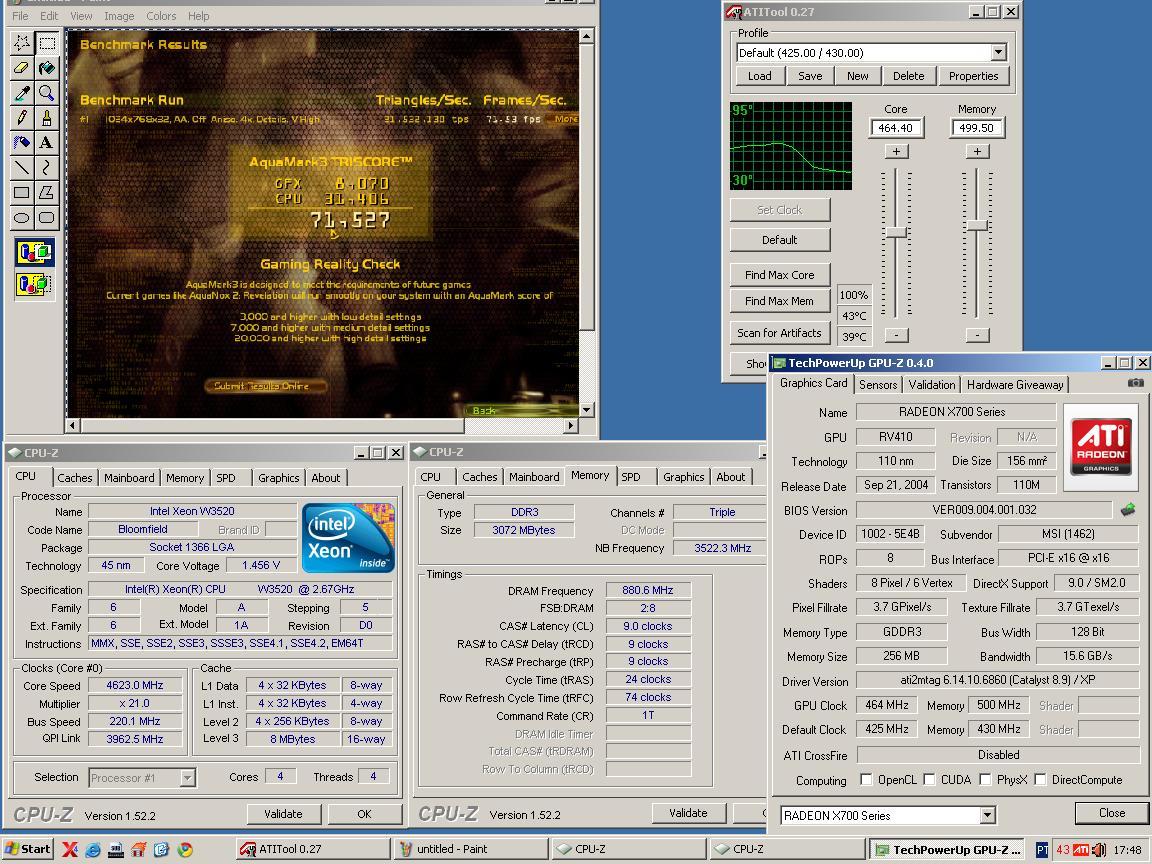Choose the Fill With Color bucket tool
The image size is (1152, 864).
point(46,68)
